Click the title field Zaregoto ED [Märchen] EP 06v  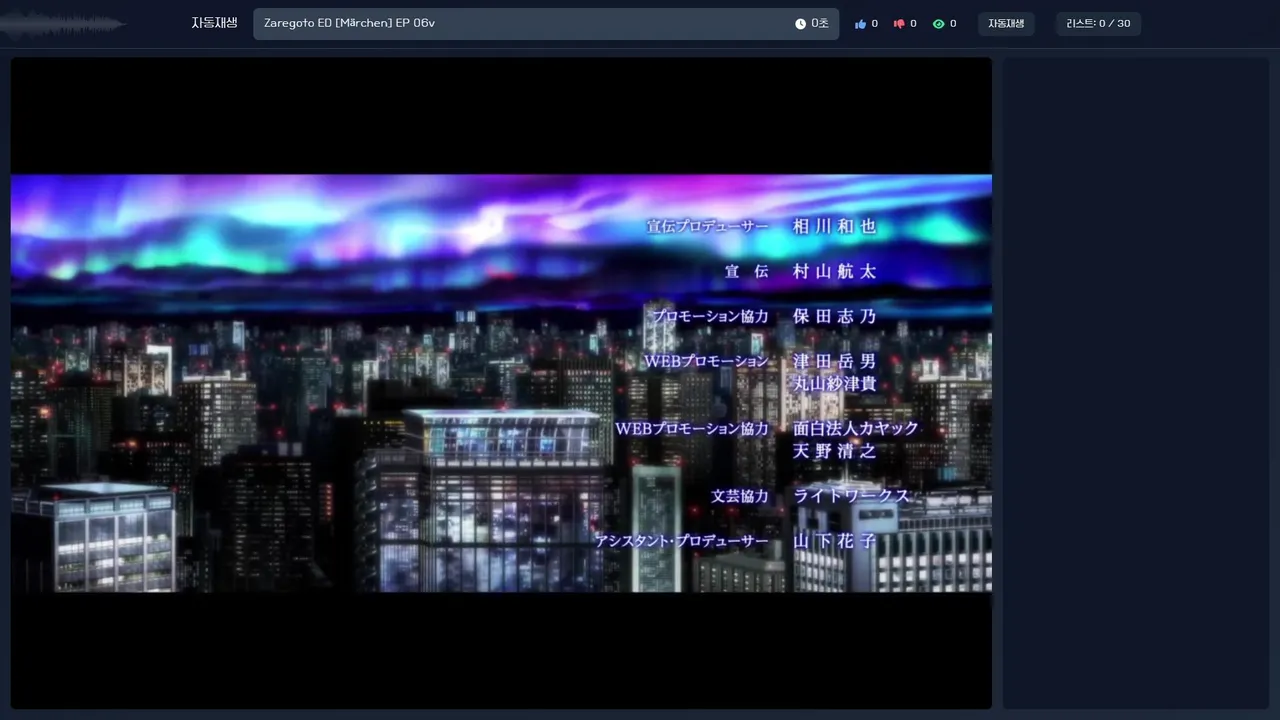(x=546, y=24)
